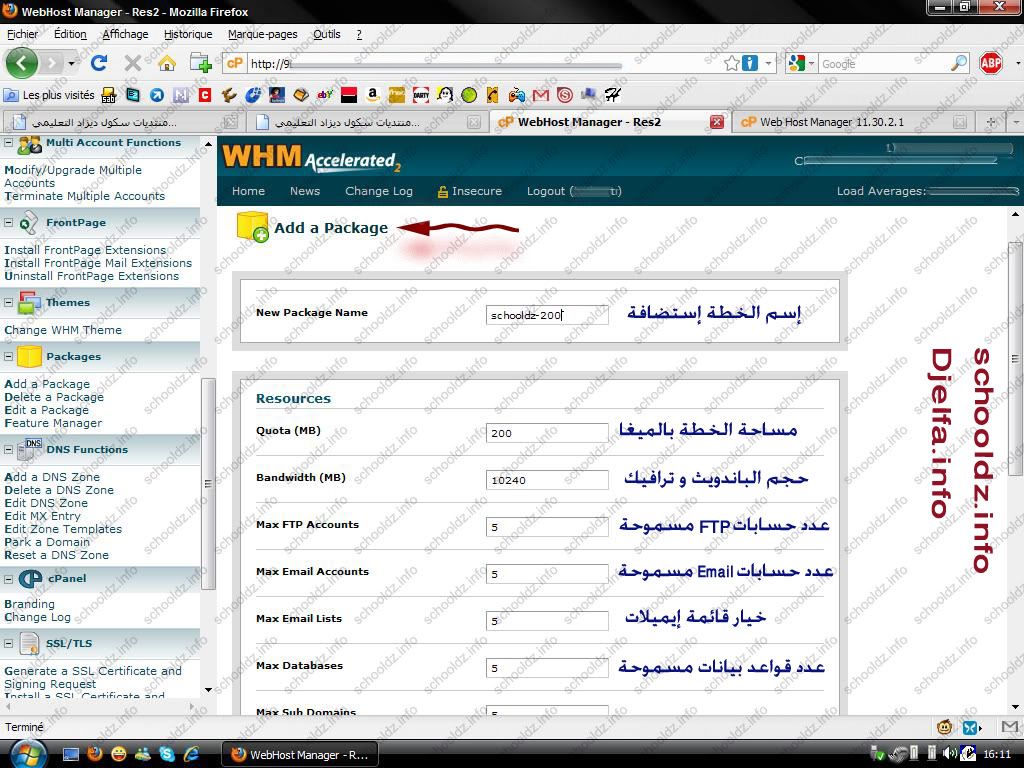The height and width of the screenshot is (768, 1024).
Task: Click the Max FTP Accounts field
Action: click(x=547, y=527)
